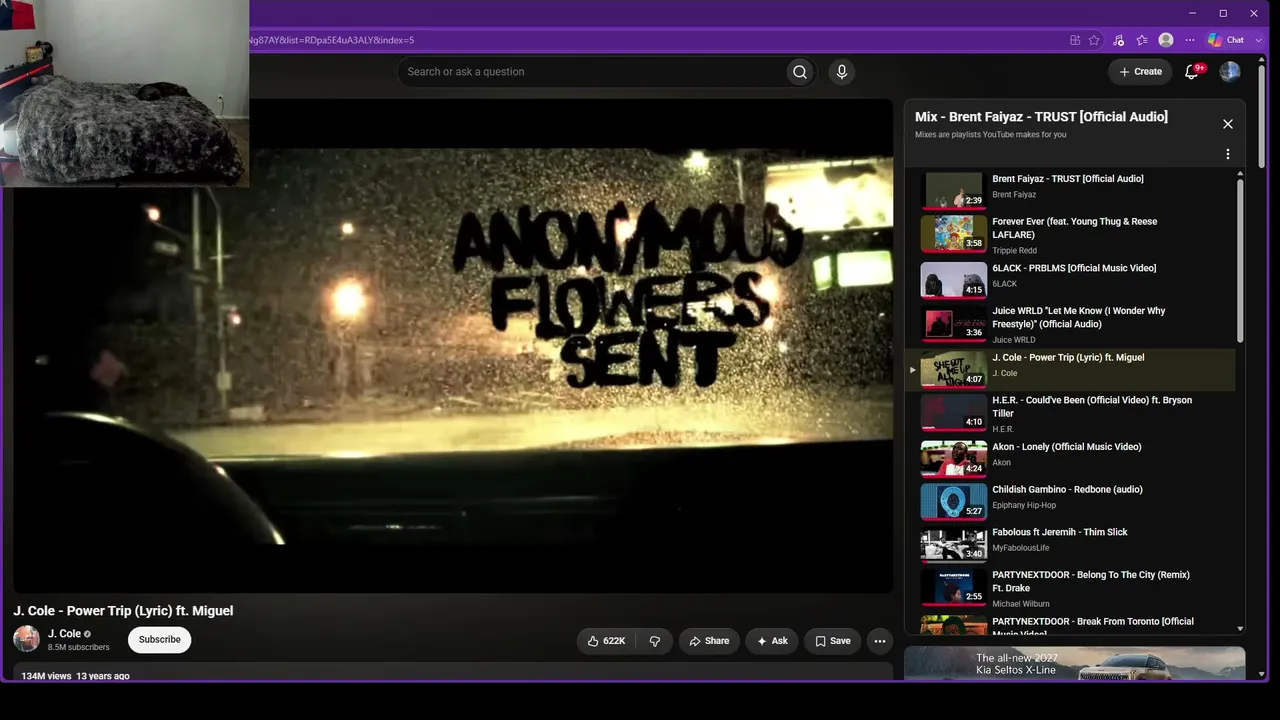
Task: Save the video to a playlist
Action: click(833, 641)
